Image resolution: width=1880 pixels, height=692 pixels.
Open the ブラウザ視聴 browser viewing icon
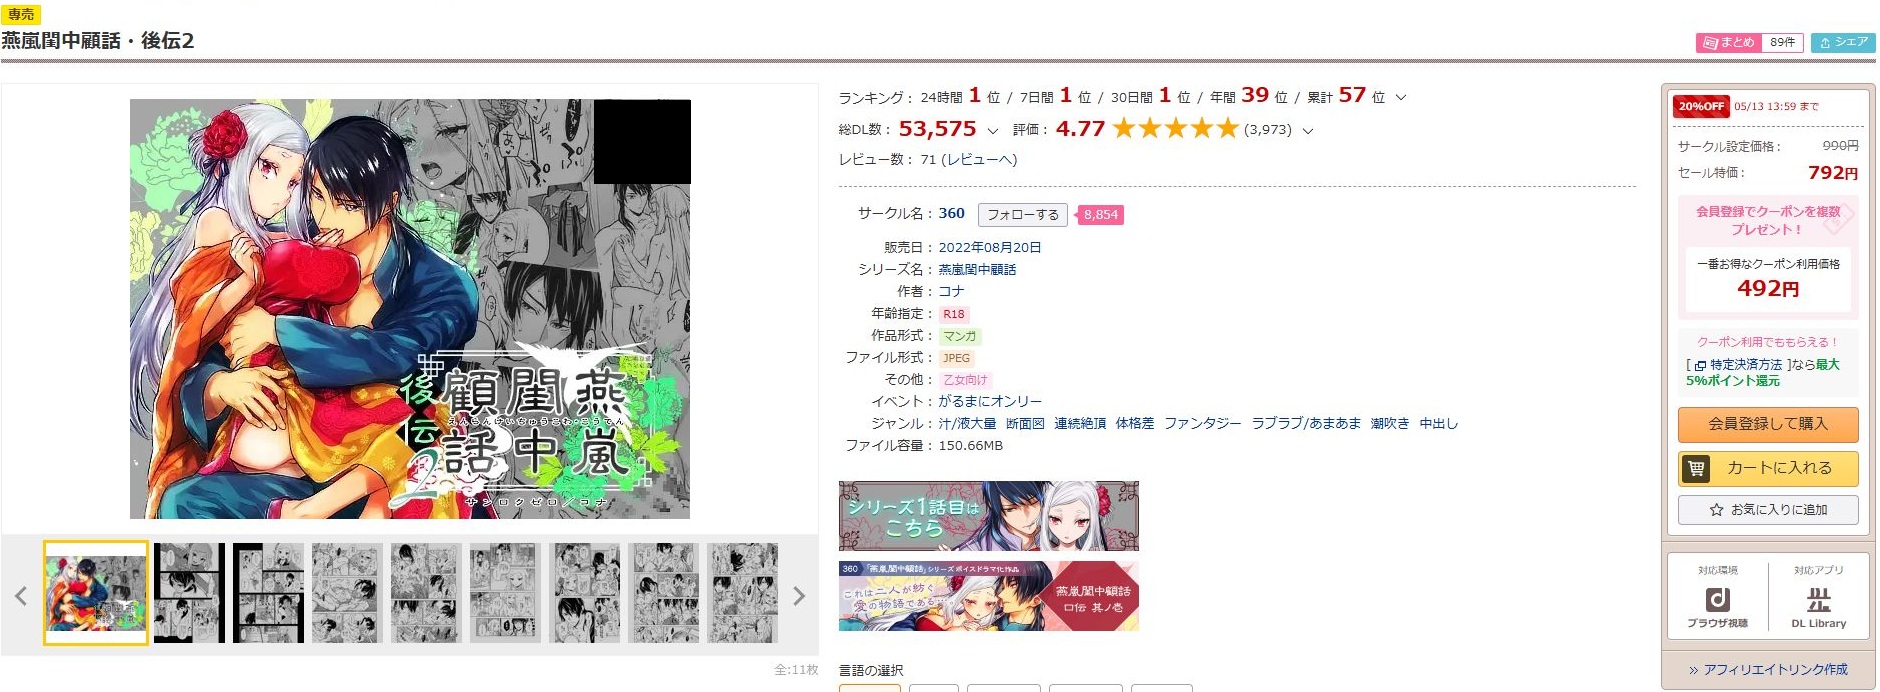[1717, 606]
